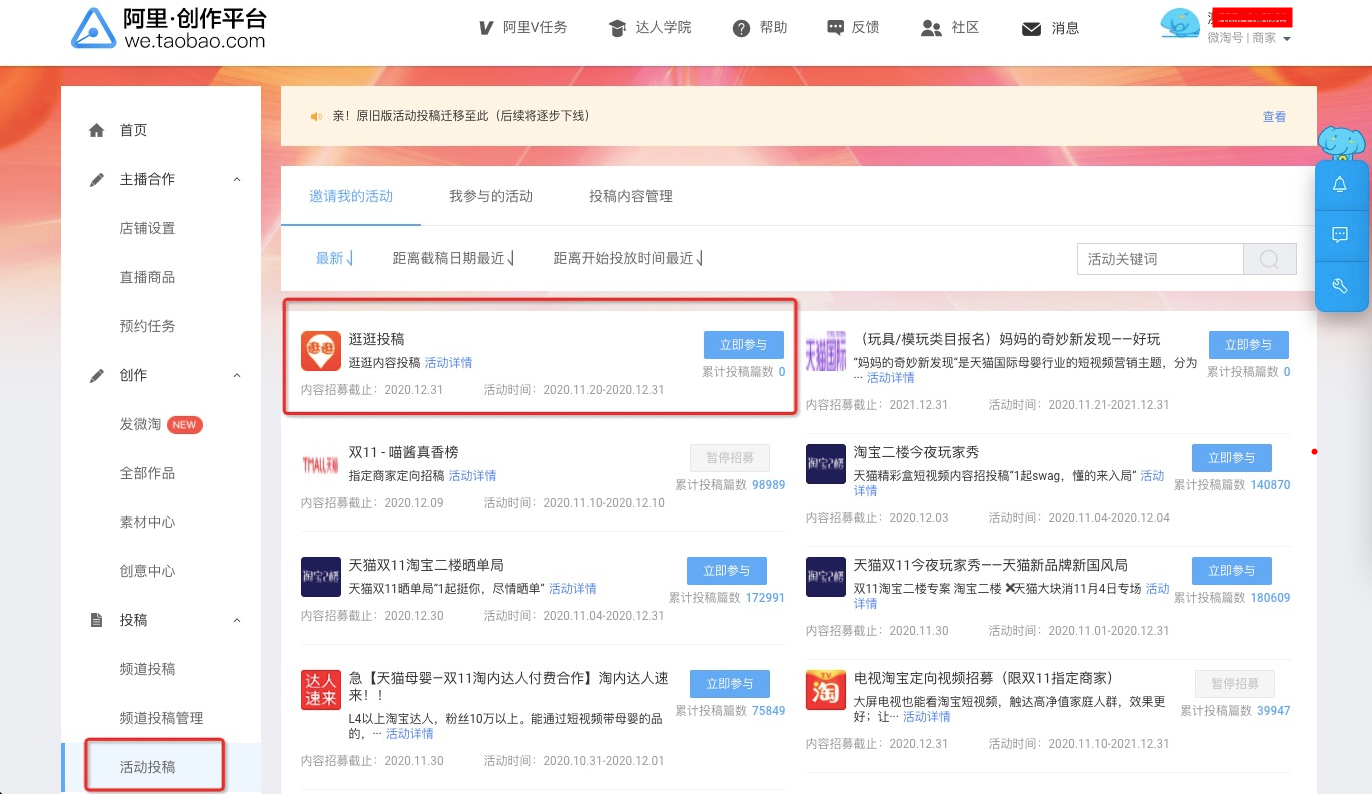Click the magnifier search button
Image resolution: width=1372 pixels, height=794 pixels.
(x=1270, y=259)
